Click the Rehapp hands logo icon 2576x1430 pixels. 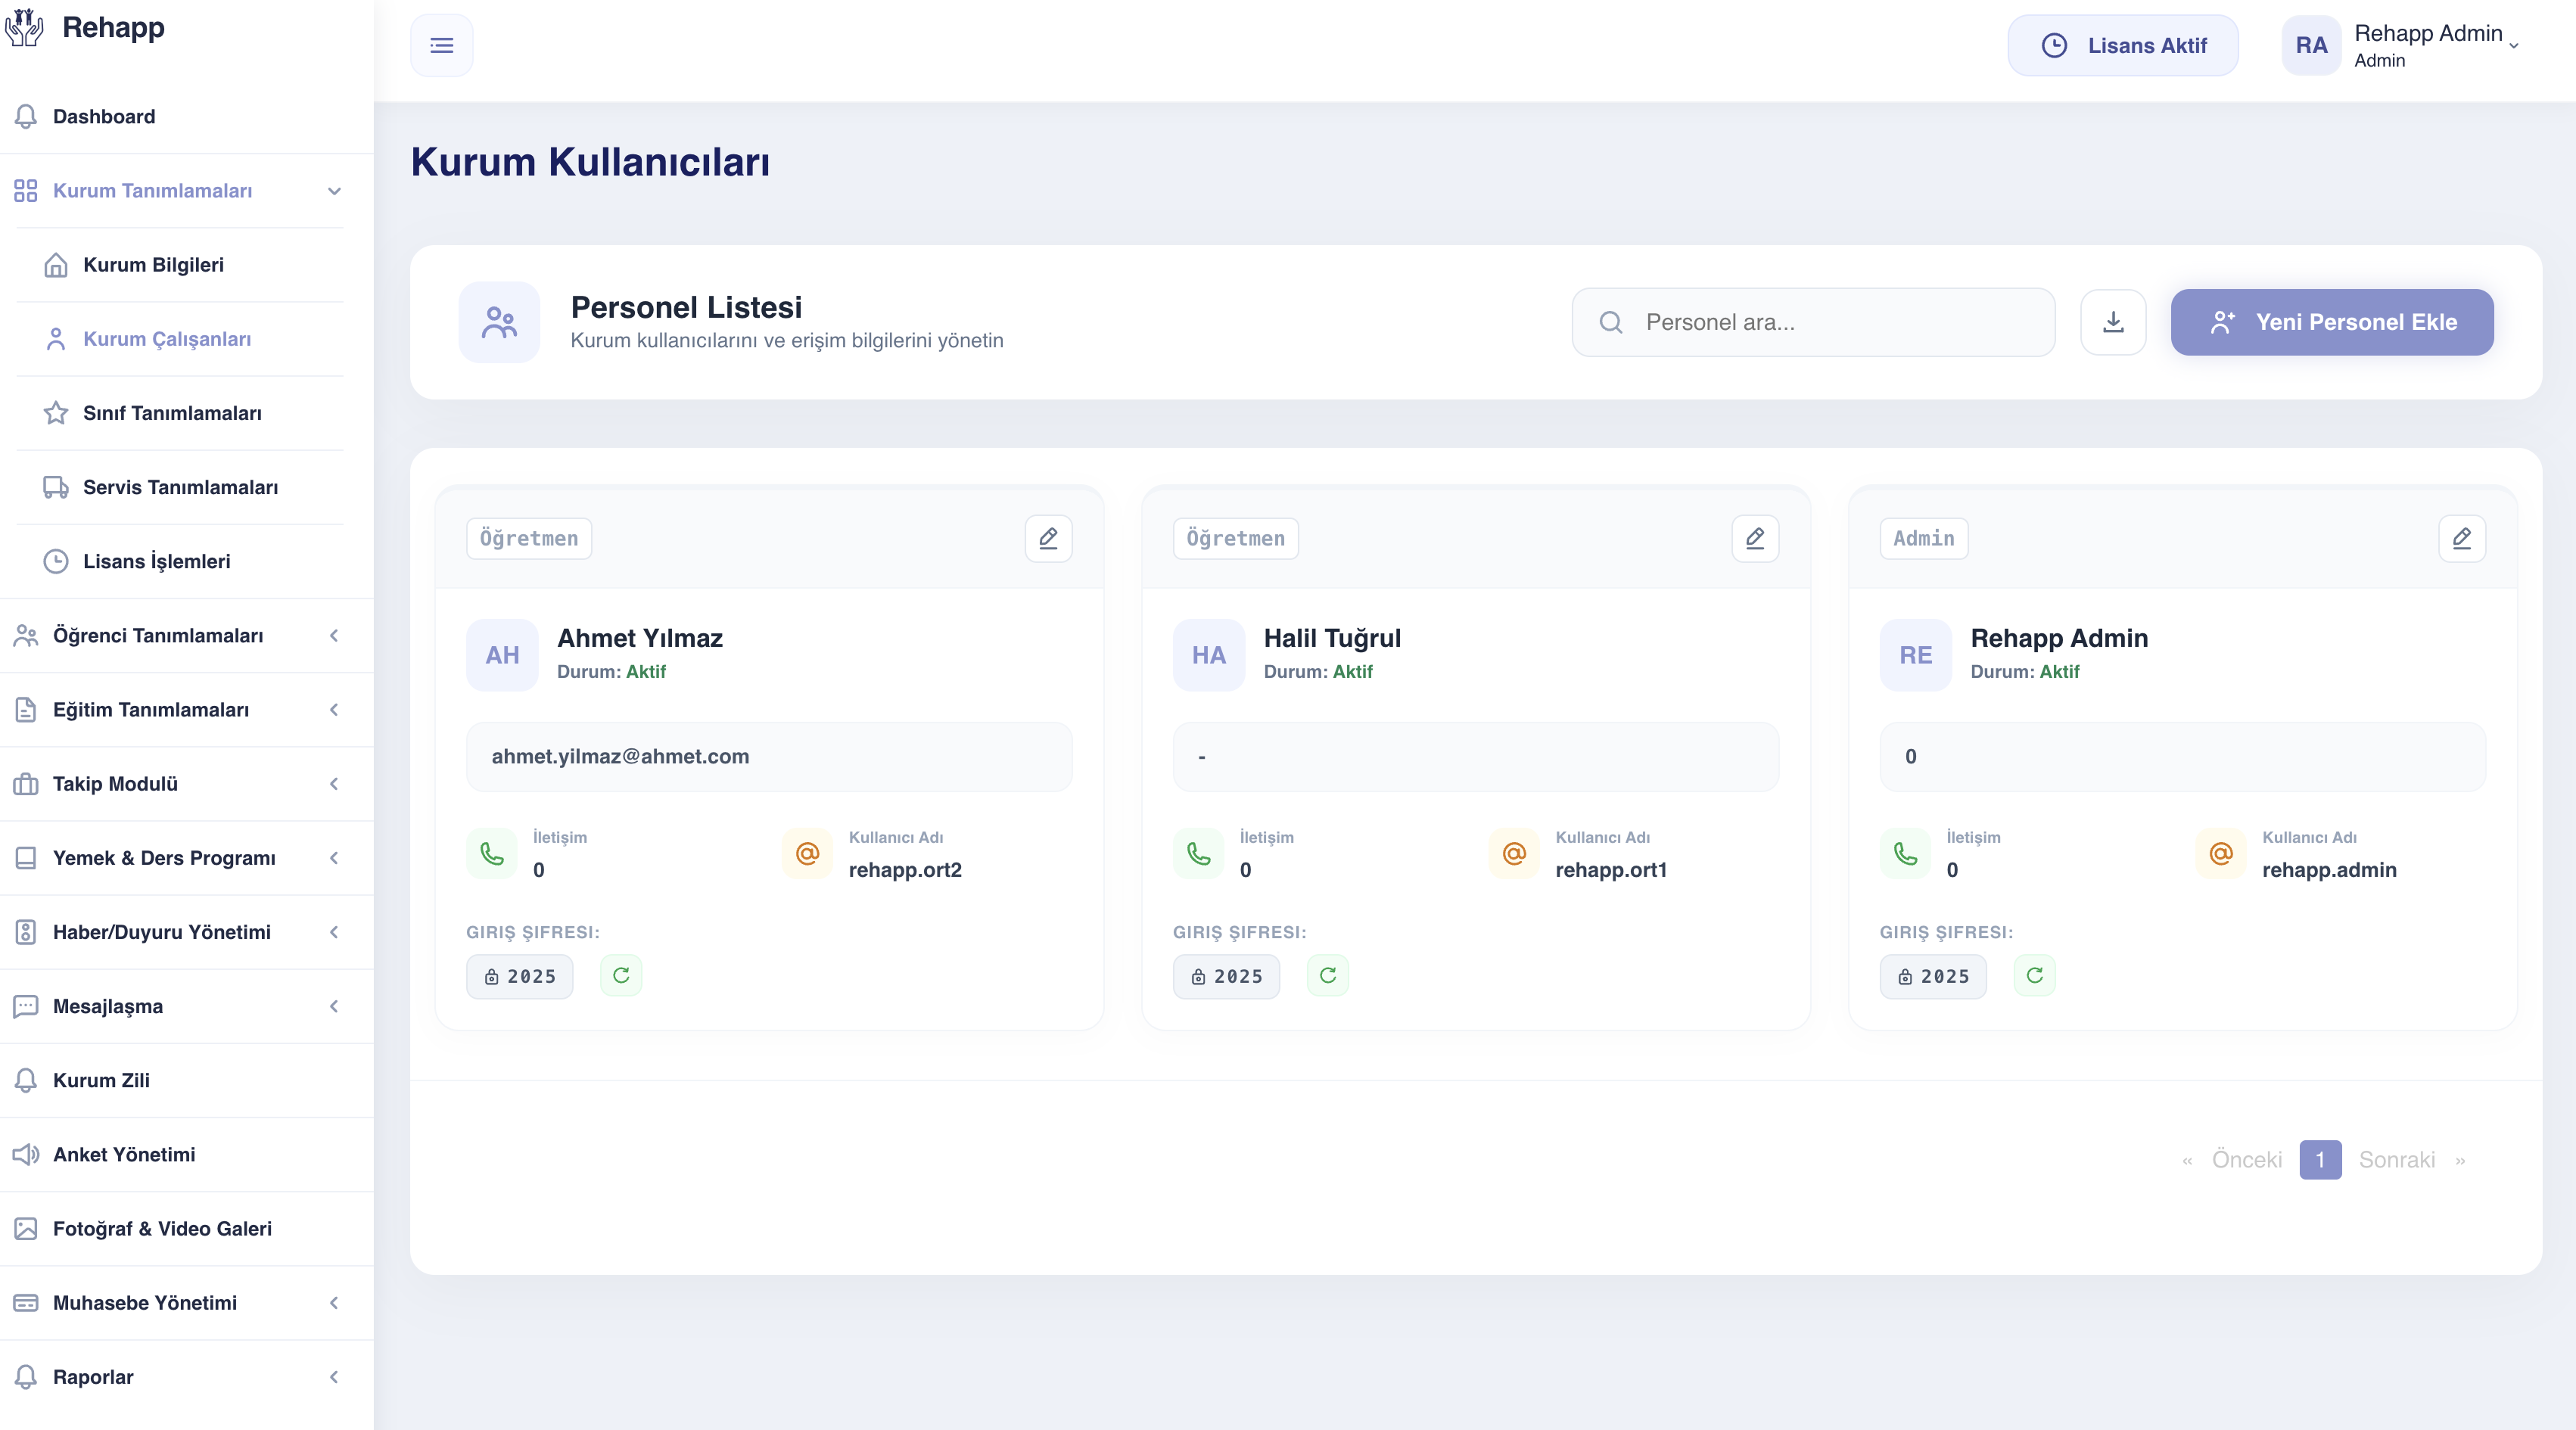click(25, 27)
